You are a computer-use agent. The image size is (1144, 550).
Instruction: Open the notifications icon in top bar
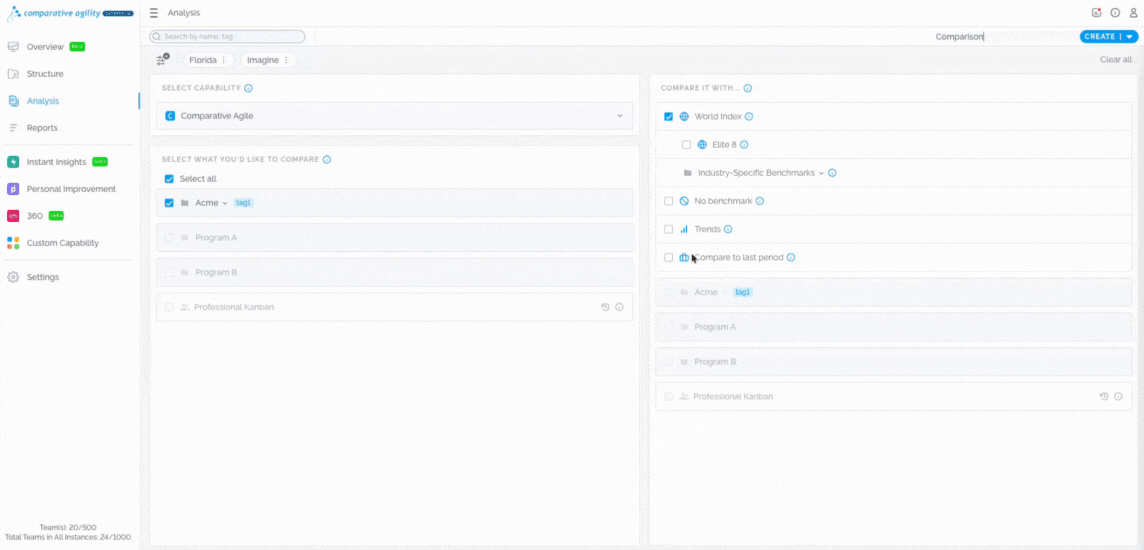point(1096,13)
